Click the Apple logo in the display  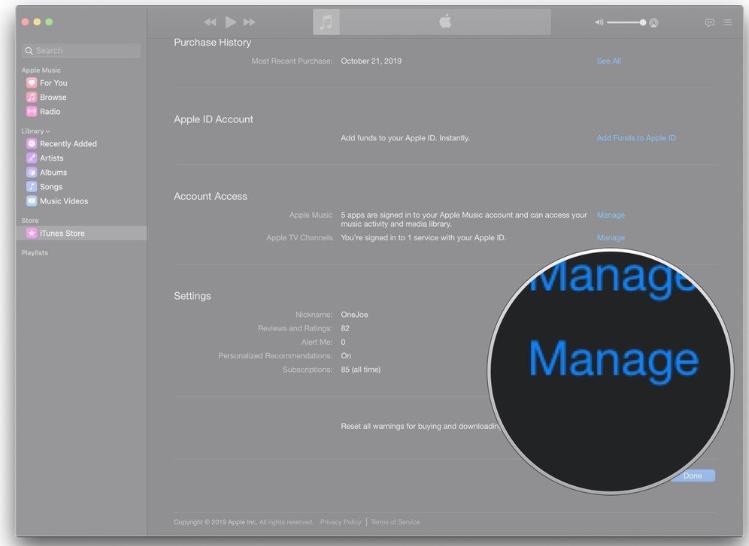tap(445, 21)
